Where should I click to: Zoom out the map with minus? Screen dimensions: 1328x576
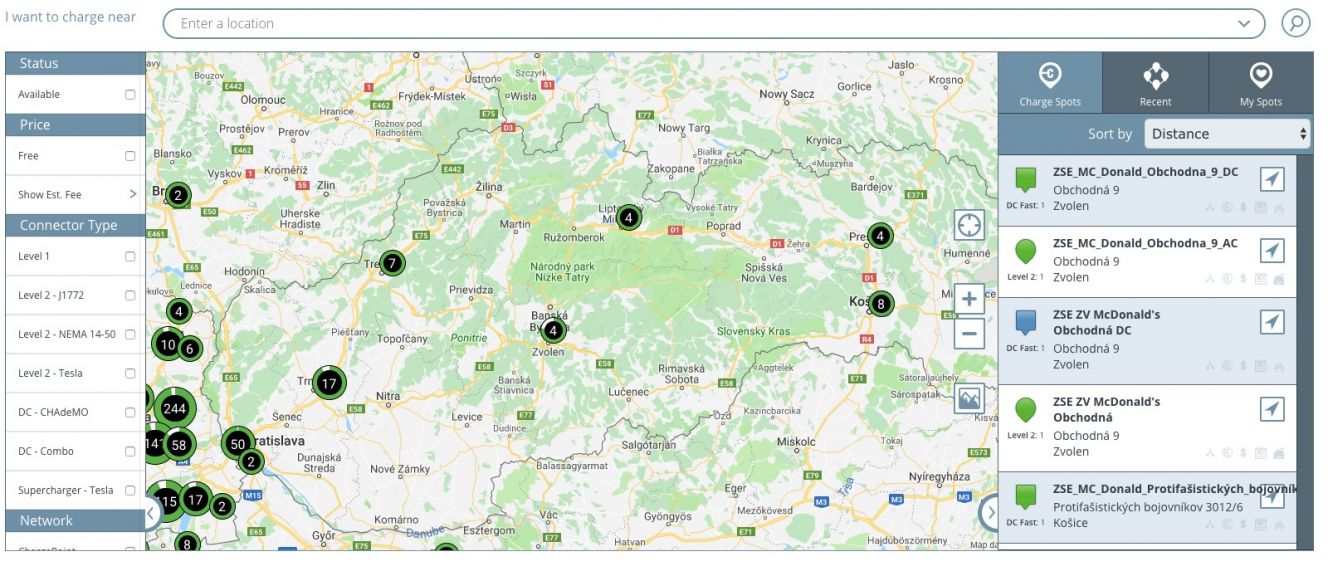(969, 333)
